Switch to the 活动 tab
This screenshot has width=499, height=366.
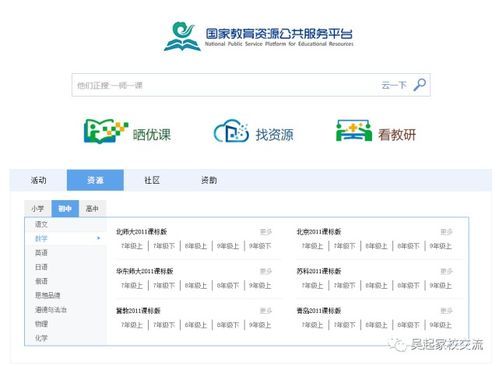pyautogui.click(x=39, y=180)
